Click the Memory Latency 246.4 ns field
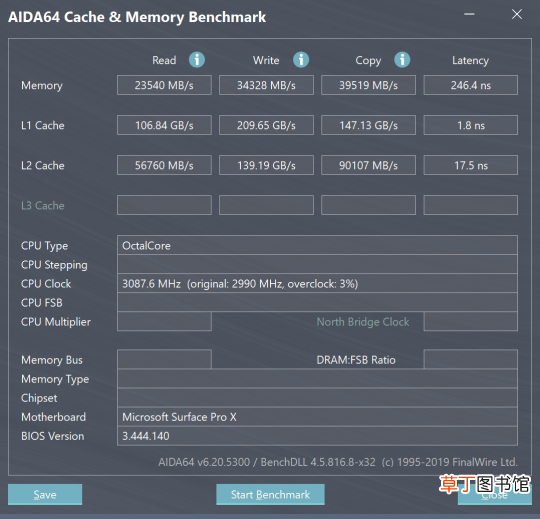The image size is (540, 519). [470, 85]
